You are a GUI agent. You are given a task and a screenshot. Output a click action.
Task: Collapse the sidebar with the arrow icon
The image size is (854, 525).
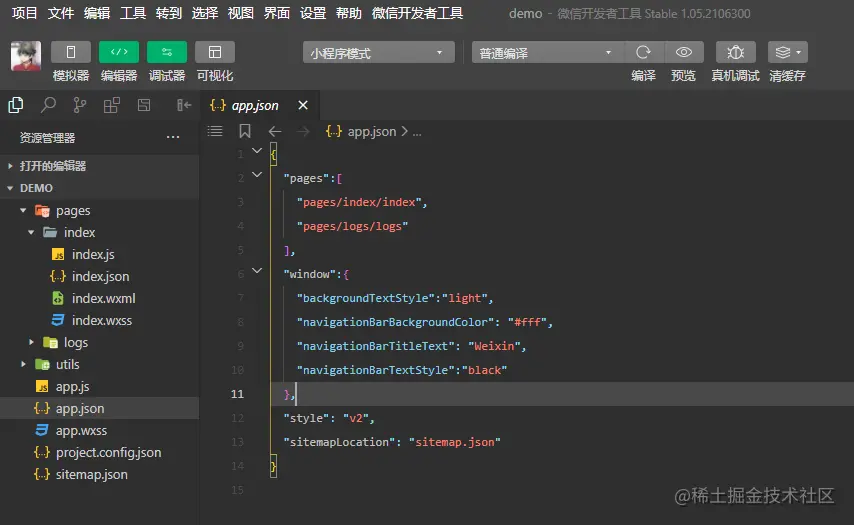point(184,105)
